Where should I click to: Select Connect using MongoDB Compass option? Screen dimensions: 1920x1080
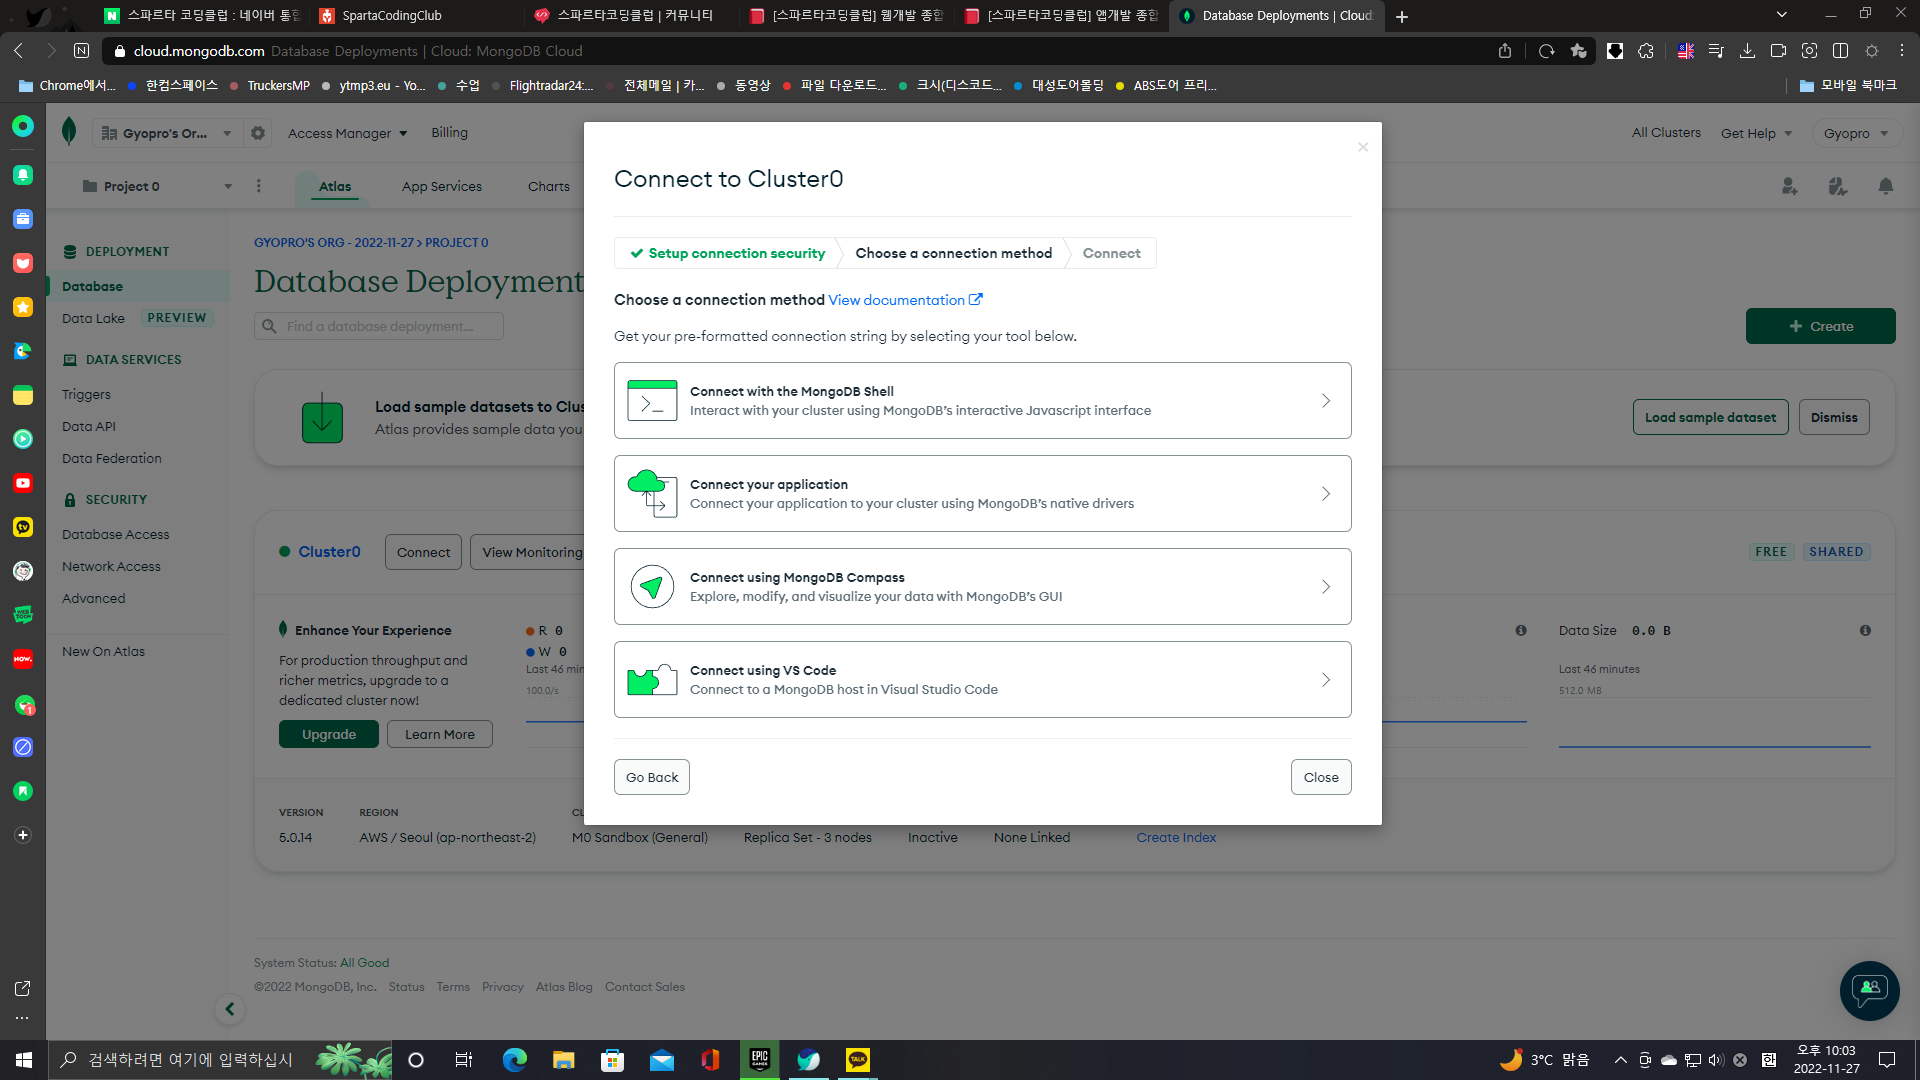click(x=982, y=586)
